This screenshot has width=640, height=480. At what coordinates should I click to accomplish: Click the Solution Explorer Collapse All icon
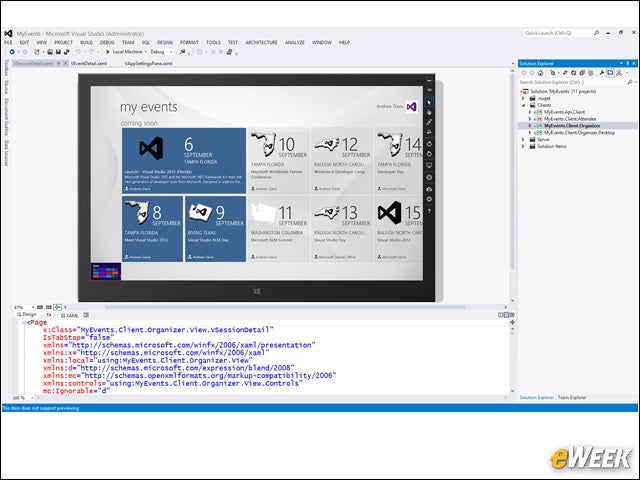pyautogui.click(x=582, y=73)
